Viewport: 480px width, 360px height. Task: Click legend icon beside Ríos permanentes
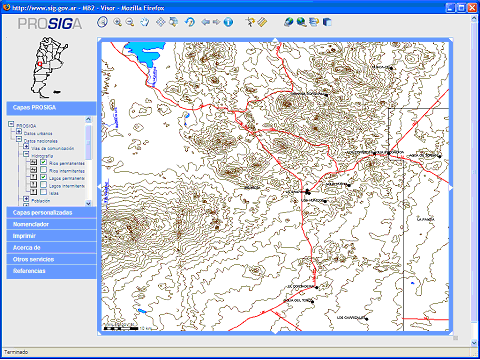33,162
